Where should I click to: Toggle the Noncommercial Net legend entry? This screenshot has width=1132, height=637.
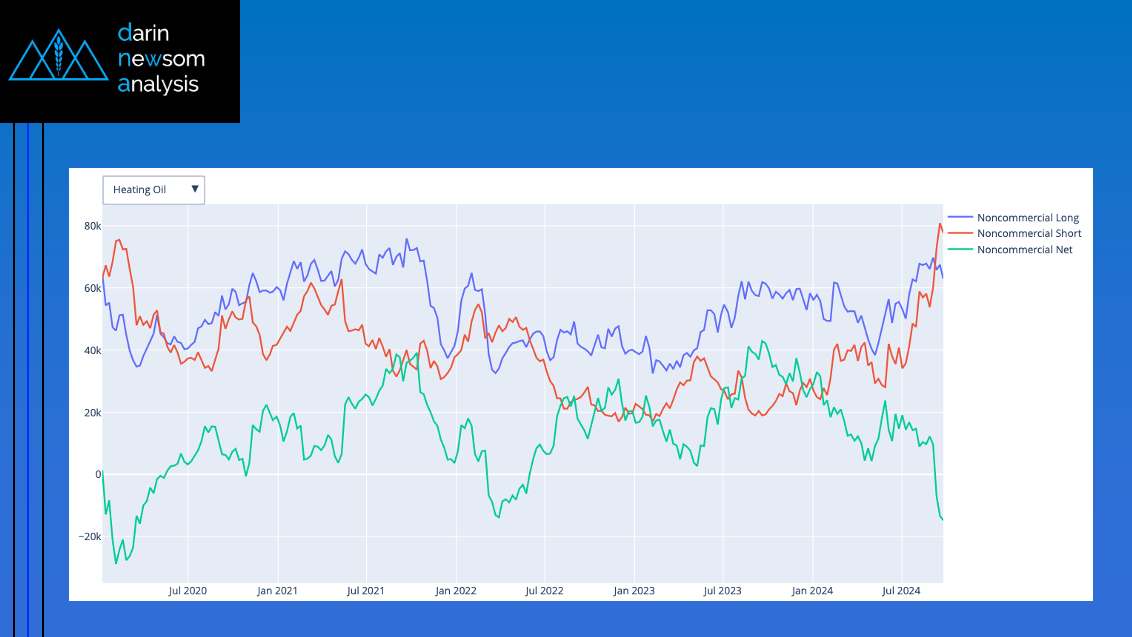pos(1024,250)
